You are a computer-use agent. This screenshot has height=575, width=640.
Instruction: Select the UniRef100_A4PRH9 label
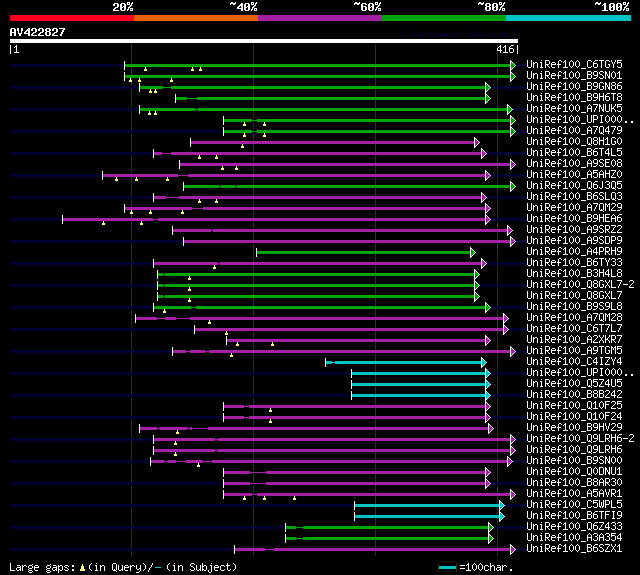[574, 252]
